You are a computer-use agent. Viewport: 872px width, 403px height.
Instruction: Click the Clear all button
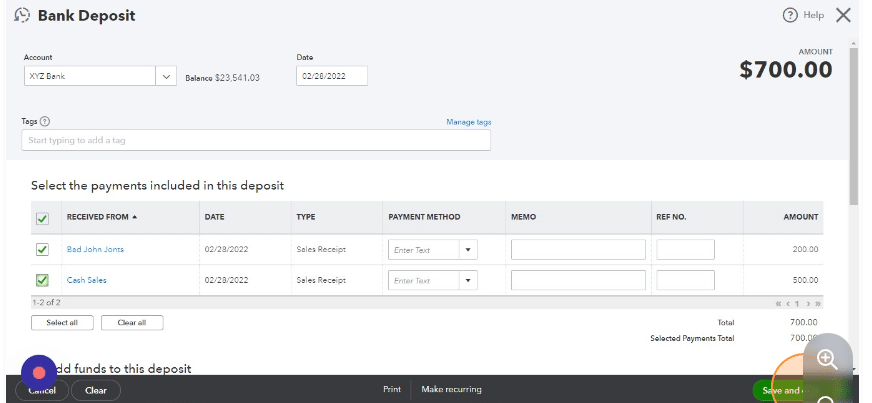[x=132, y=322]
